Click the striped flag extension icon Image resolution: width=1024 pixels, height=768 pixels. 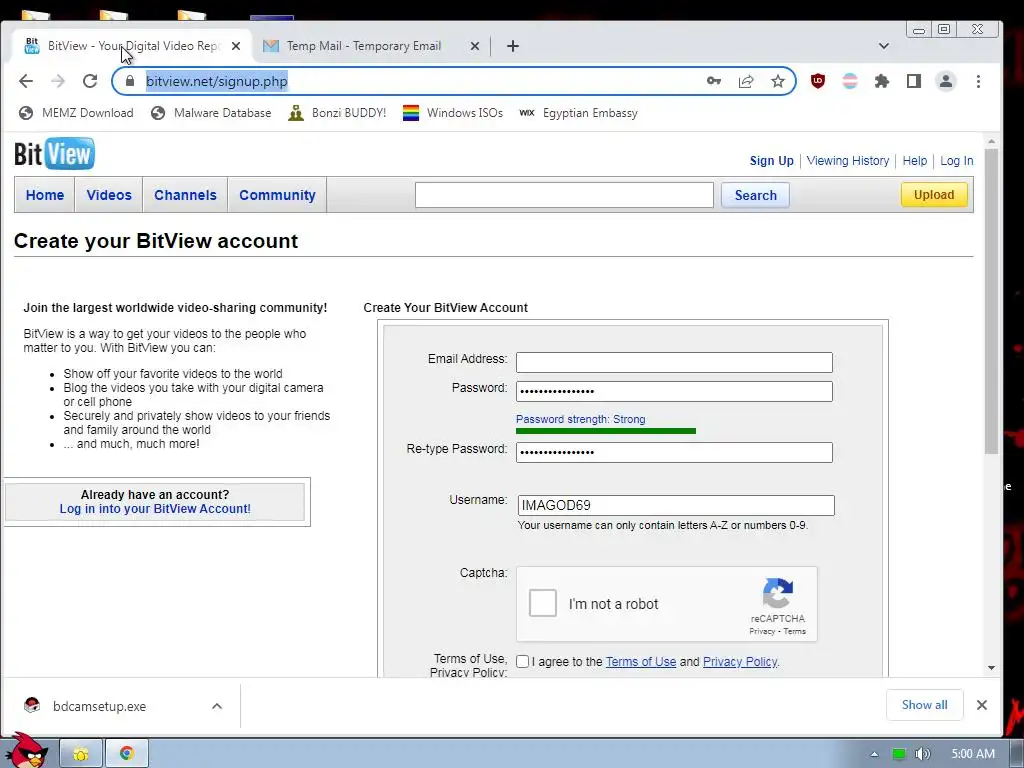[850, 81]
